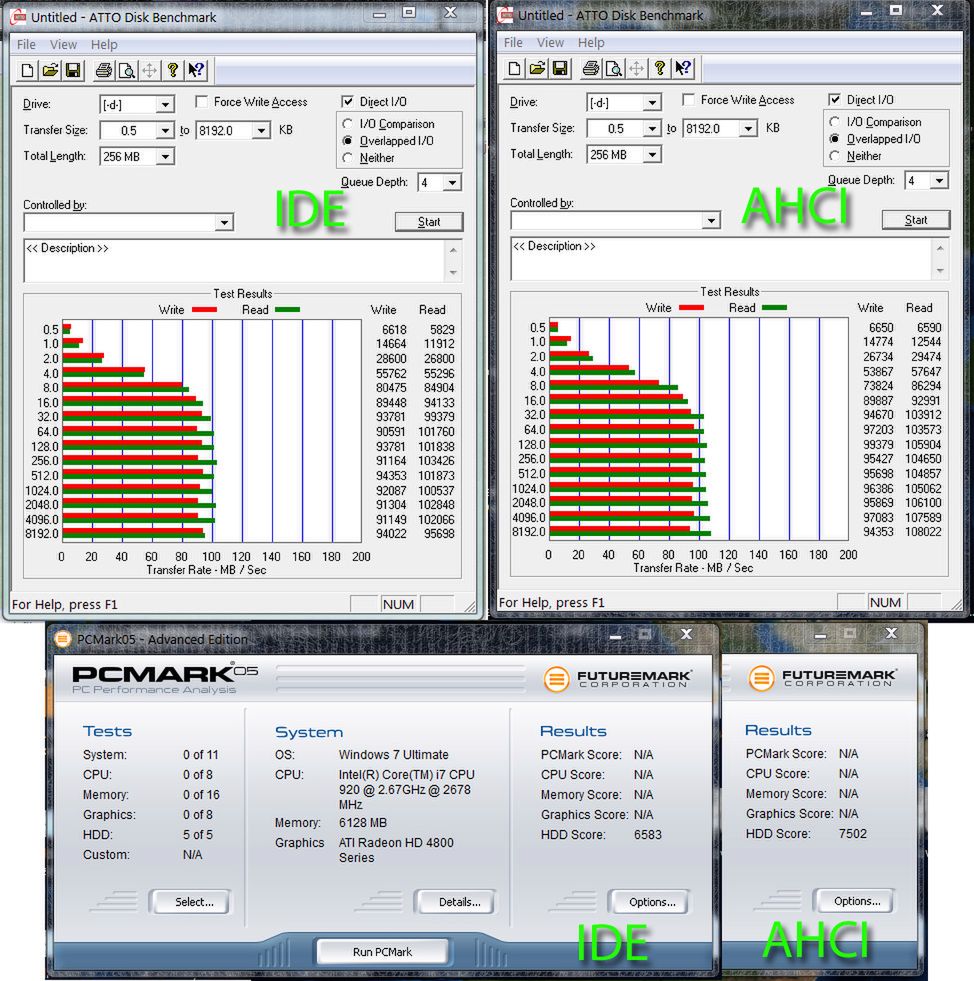Click green Read legend swatch in IDE window

point(287,310)
